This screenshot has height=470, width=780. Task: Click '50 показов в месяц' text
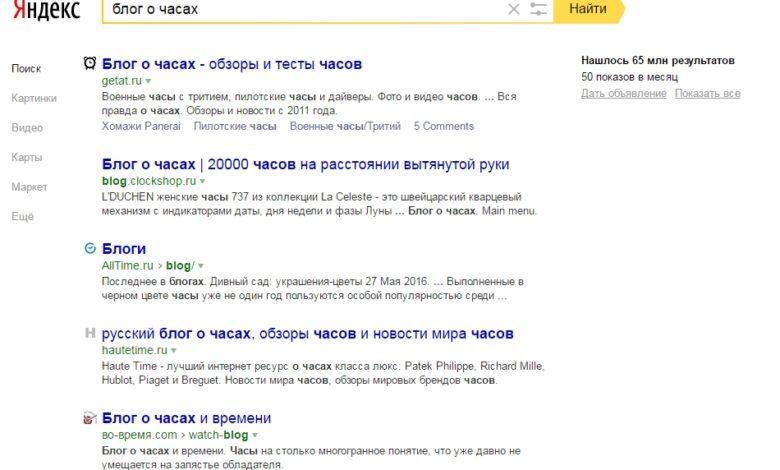(629, 77)
